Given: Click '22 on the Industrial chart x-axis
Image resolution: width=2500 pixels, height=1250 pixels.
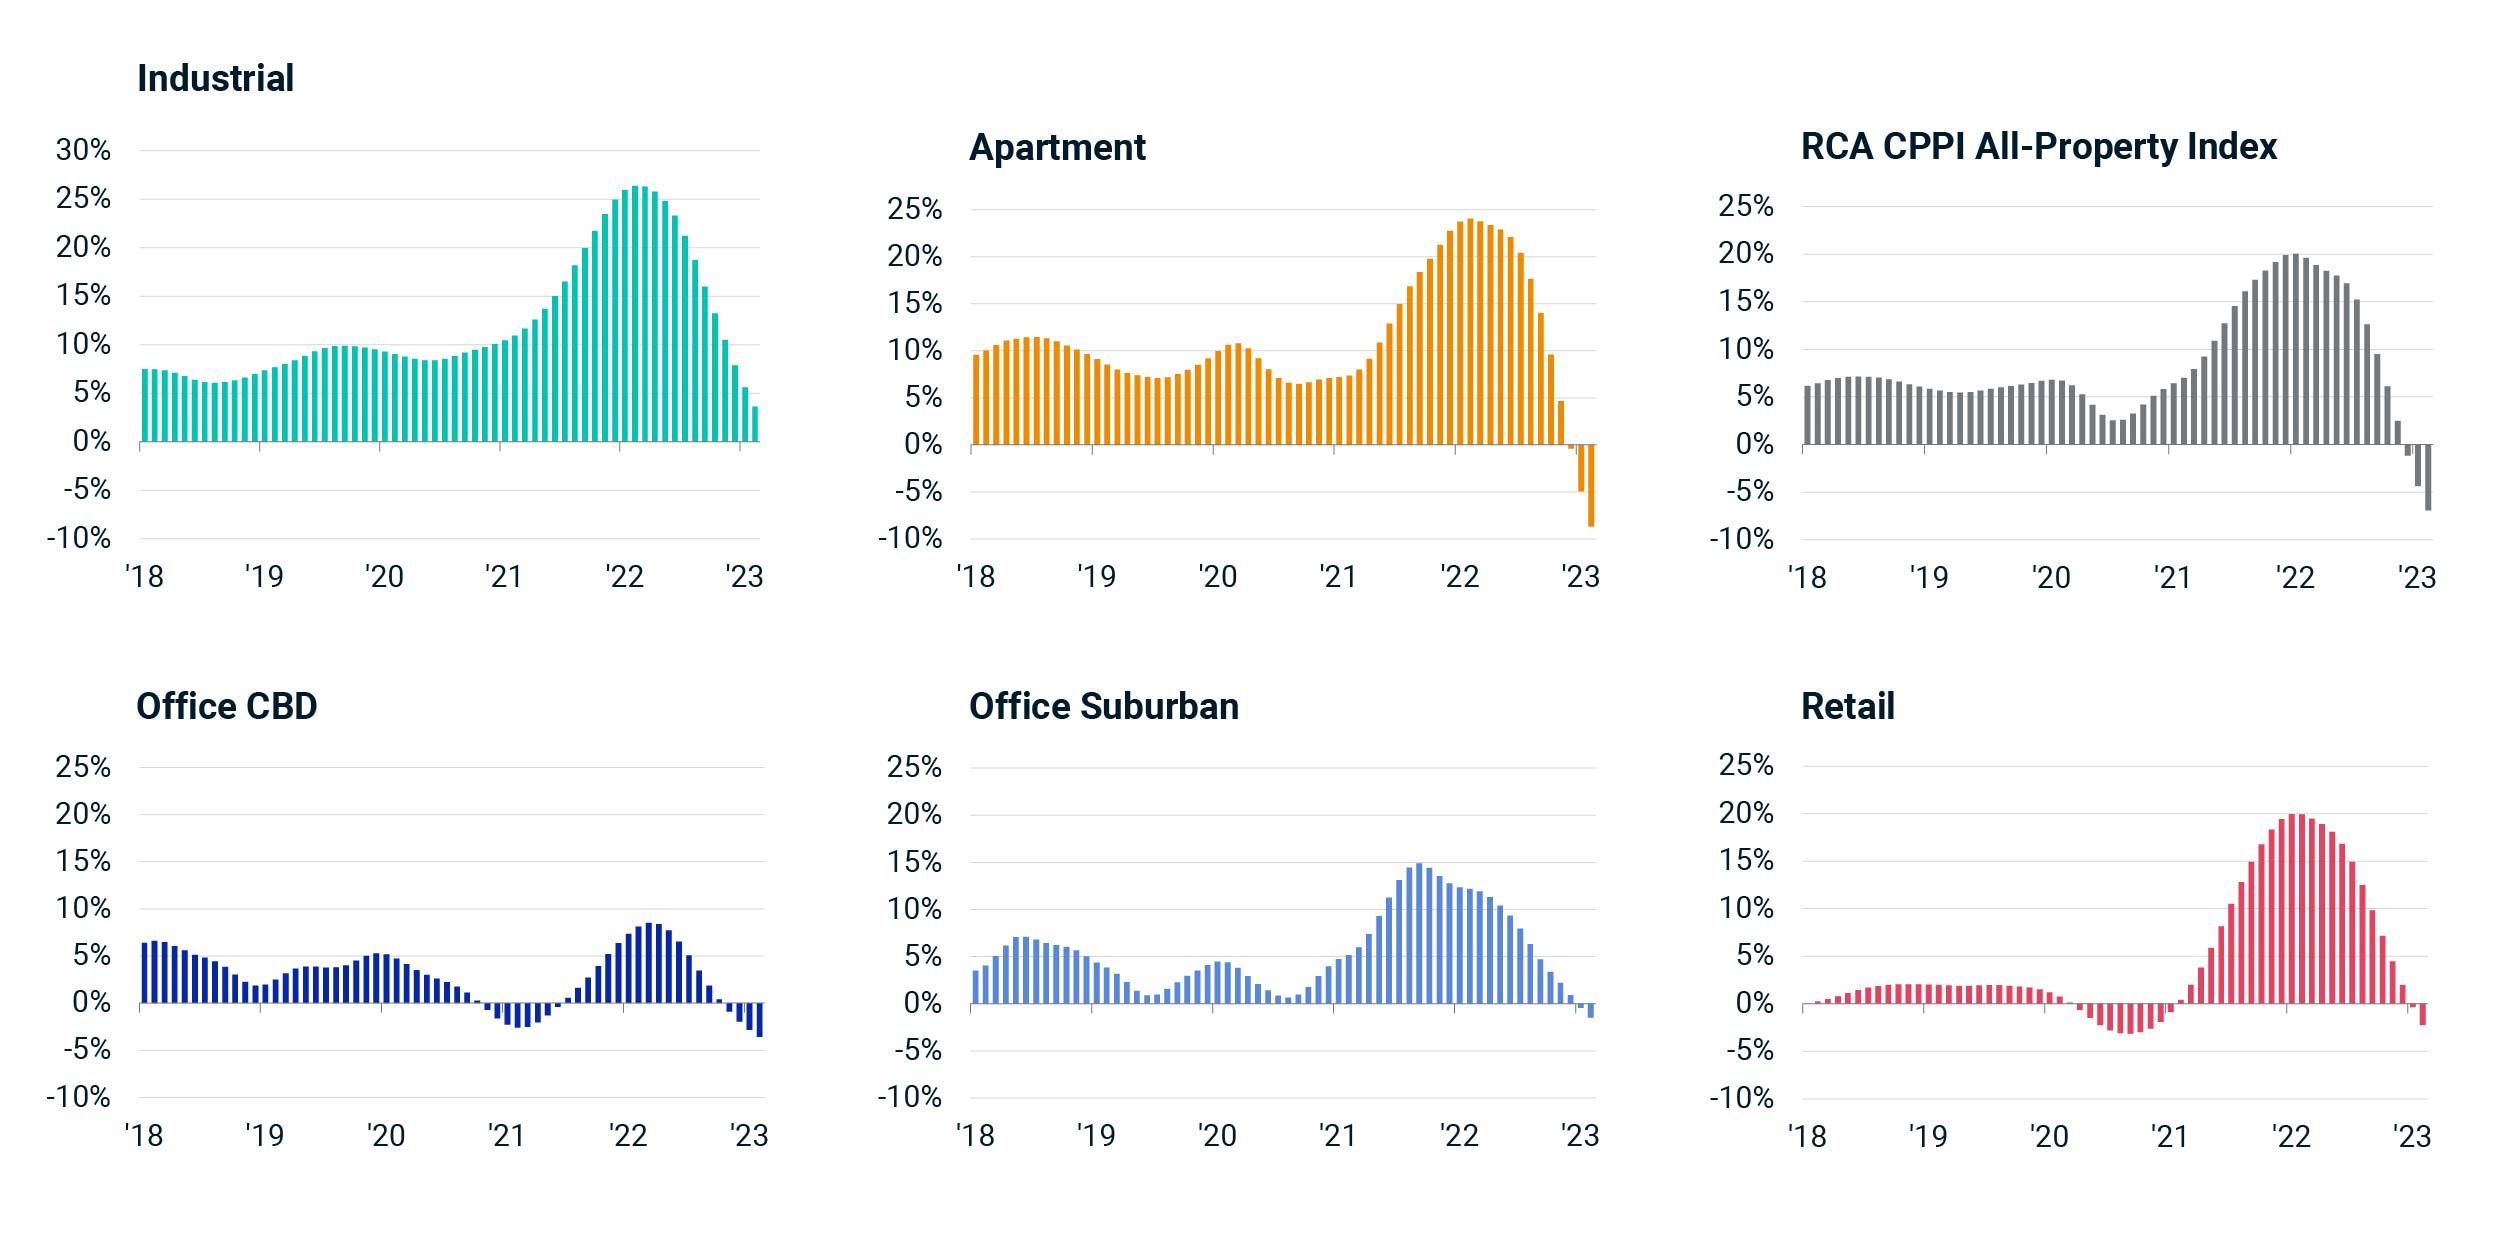Looking at the screenshot, I should click(x=624, y=577).
